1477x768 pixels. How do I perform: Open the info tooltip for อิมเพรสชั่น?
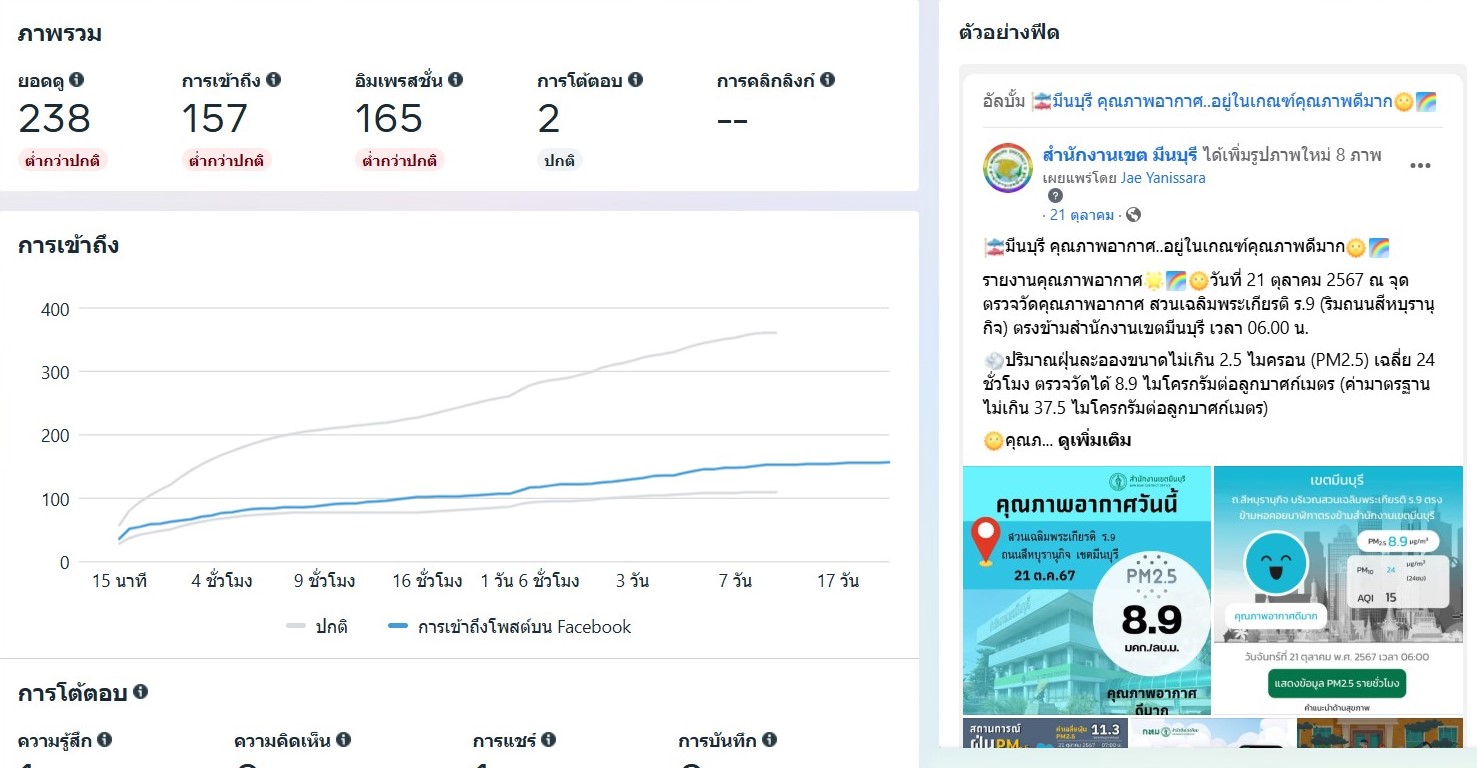tap(455, 80)
